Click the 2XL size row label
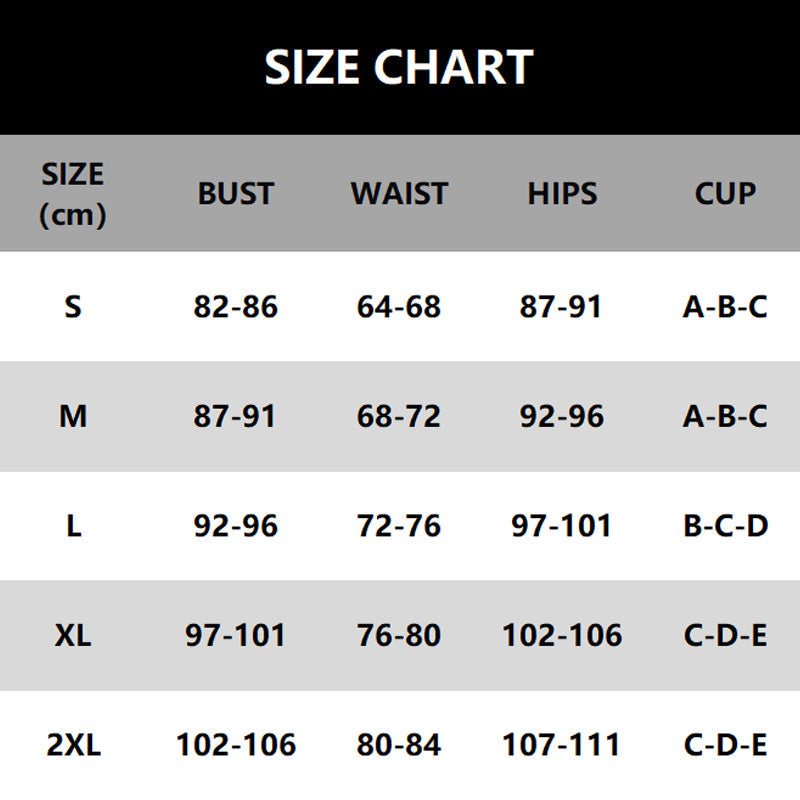The width and height of the screenshot is (800, 800). point(72,745)
